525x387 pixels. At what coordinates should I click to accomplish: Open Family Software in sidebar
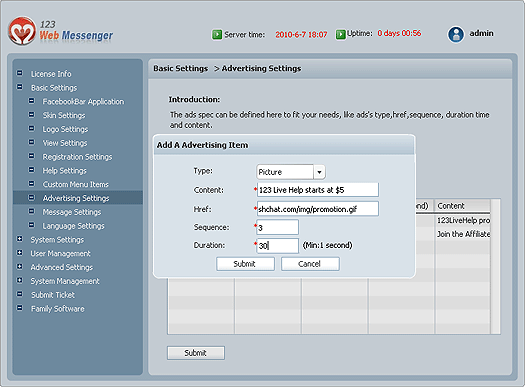tap(58, 309)
